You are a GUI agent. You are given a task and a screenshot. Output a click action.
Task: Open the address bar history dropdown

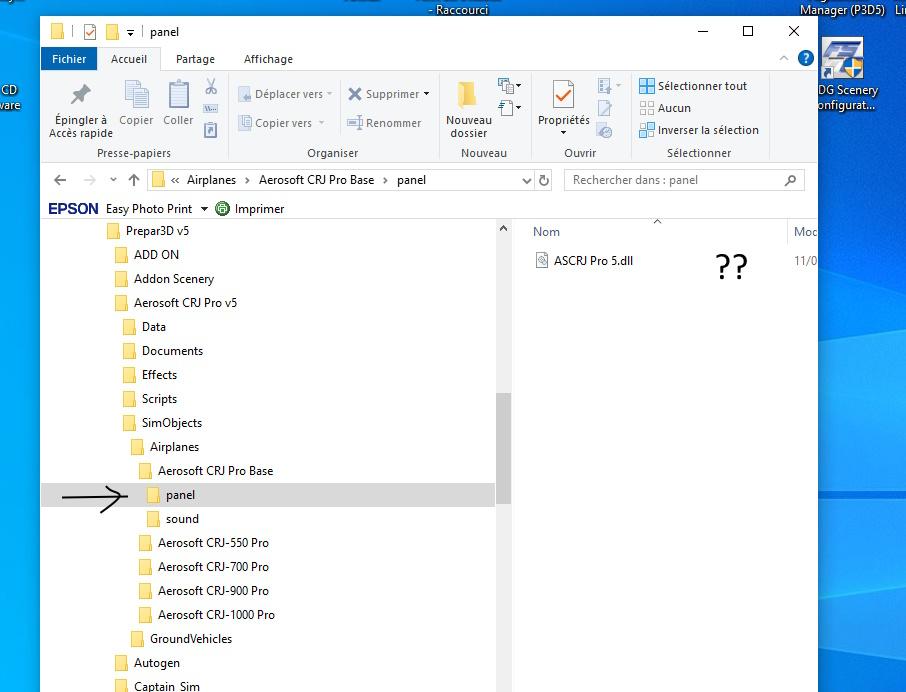tap(526, 180)
